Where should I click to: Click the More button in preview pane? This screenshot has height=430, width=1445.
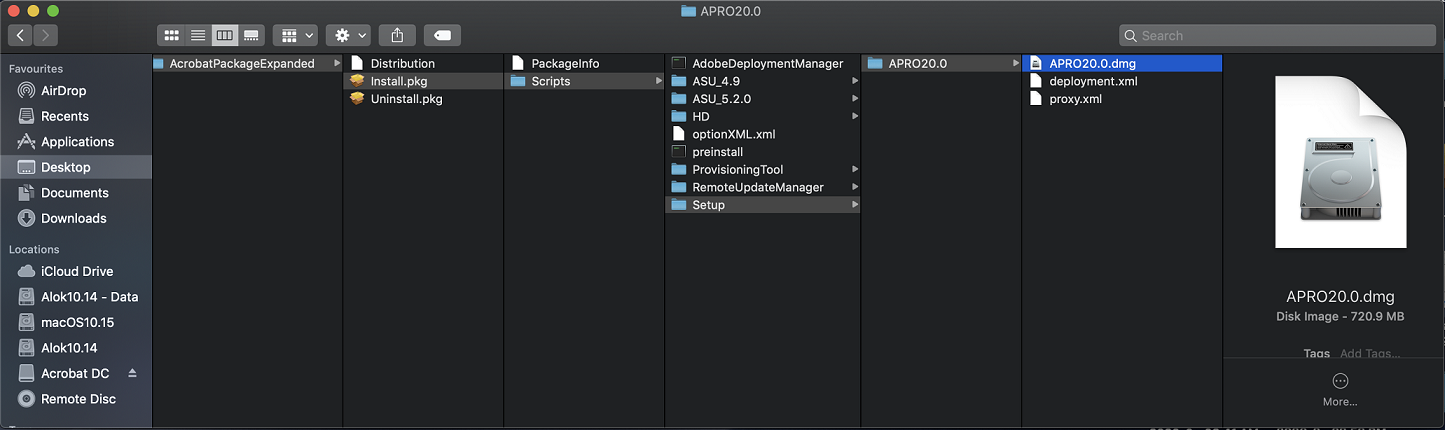pos(1340,389)
